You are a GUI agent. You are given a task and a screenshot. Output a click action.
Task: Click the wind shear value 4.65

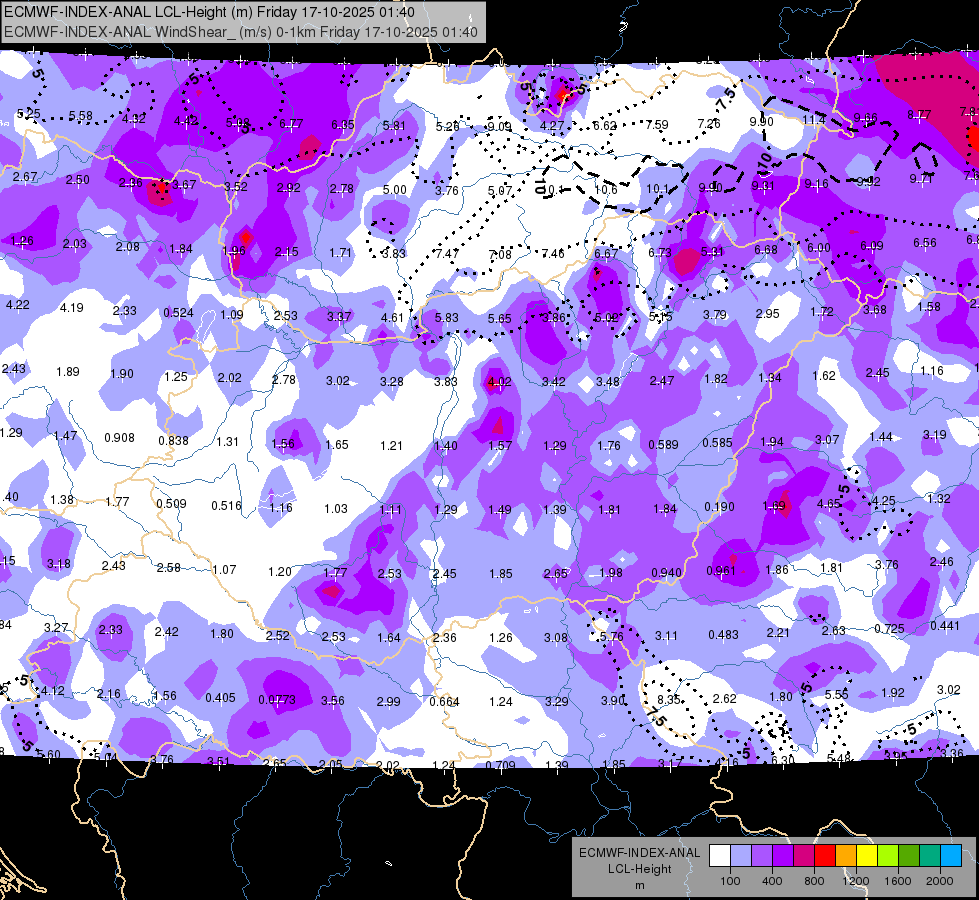[x=829, y=503]
